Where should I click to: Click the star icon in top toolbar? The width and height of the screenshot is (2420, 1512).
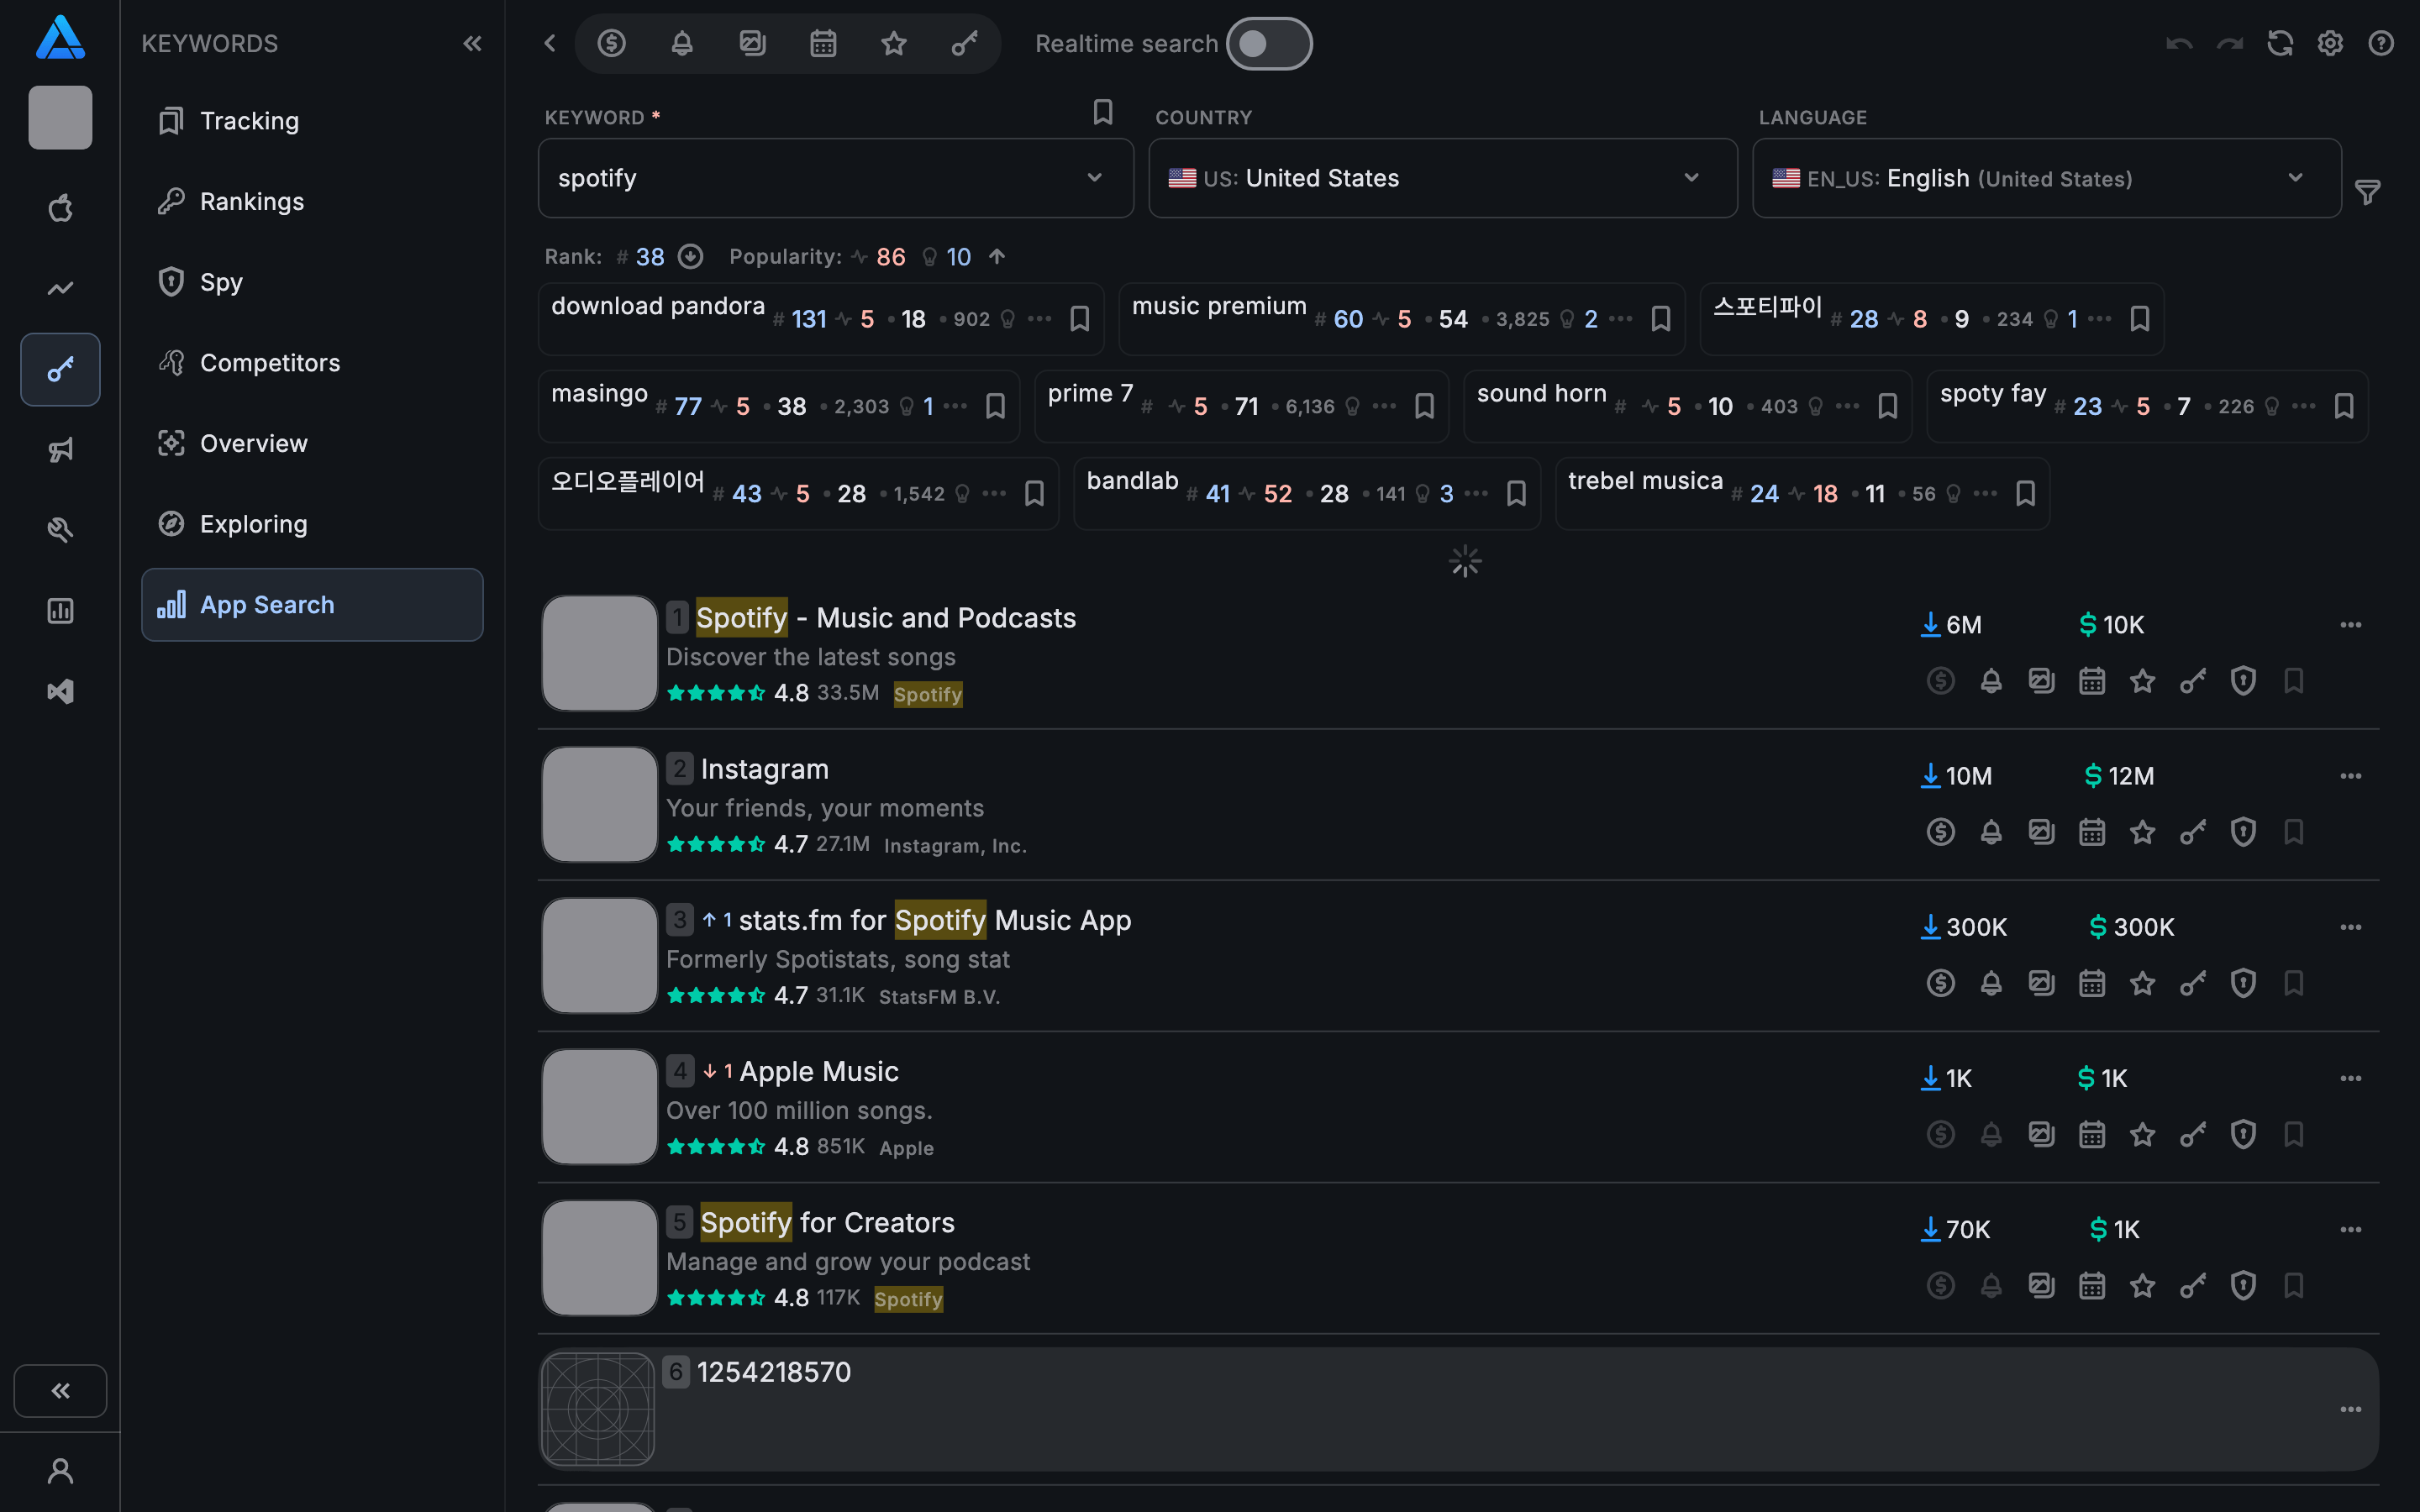pyautogui.click(x=893, y=43)
